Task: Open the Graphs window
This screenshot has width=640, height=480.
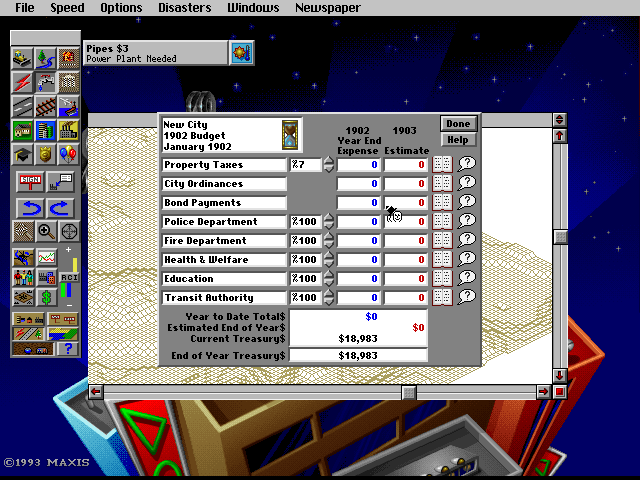Action: pos(47,257)
